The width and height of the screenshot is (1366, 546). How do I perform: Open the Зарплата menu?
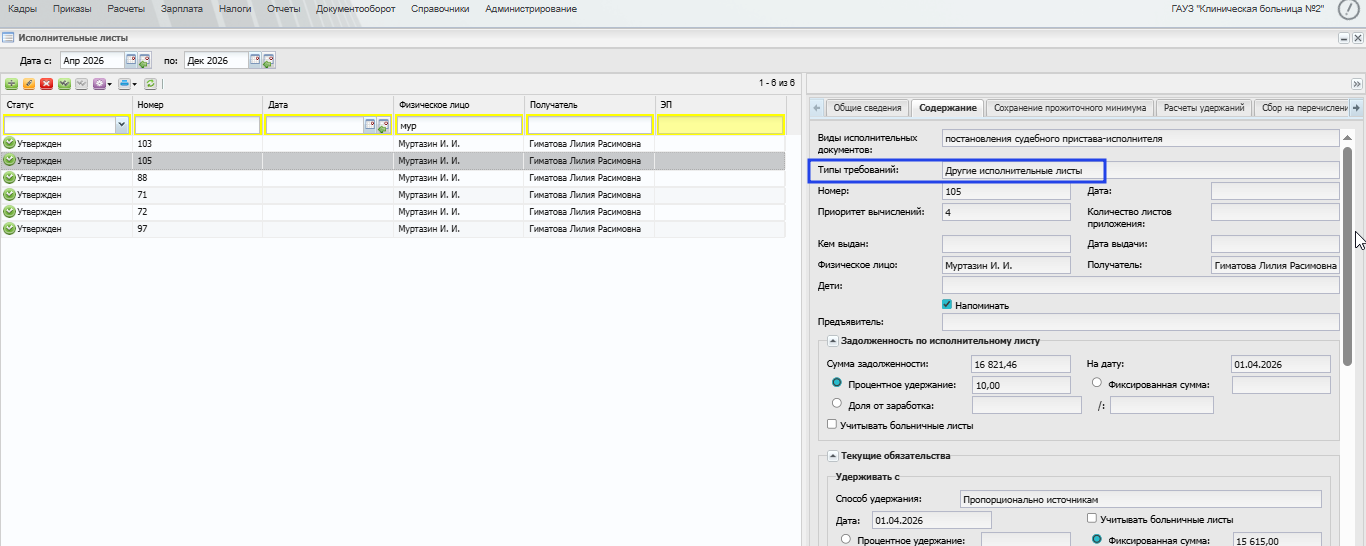coord(182,9)
